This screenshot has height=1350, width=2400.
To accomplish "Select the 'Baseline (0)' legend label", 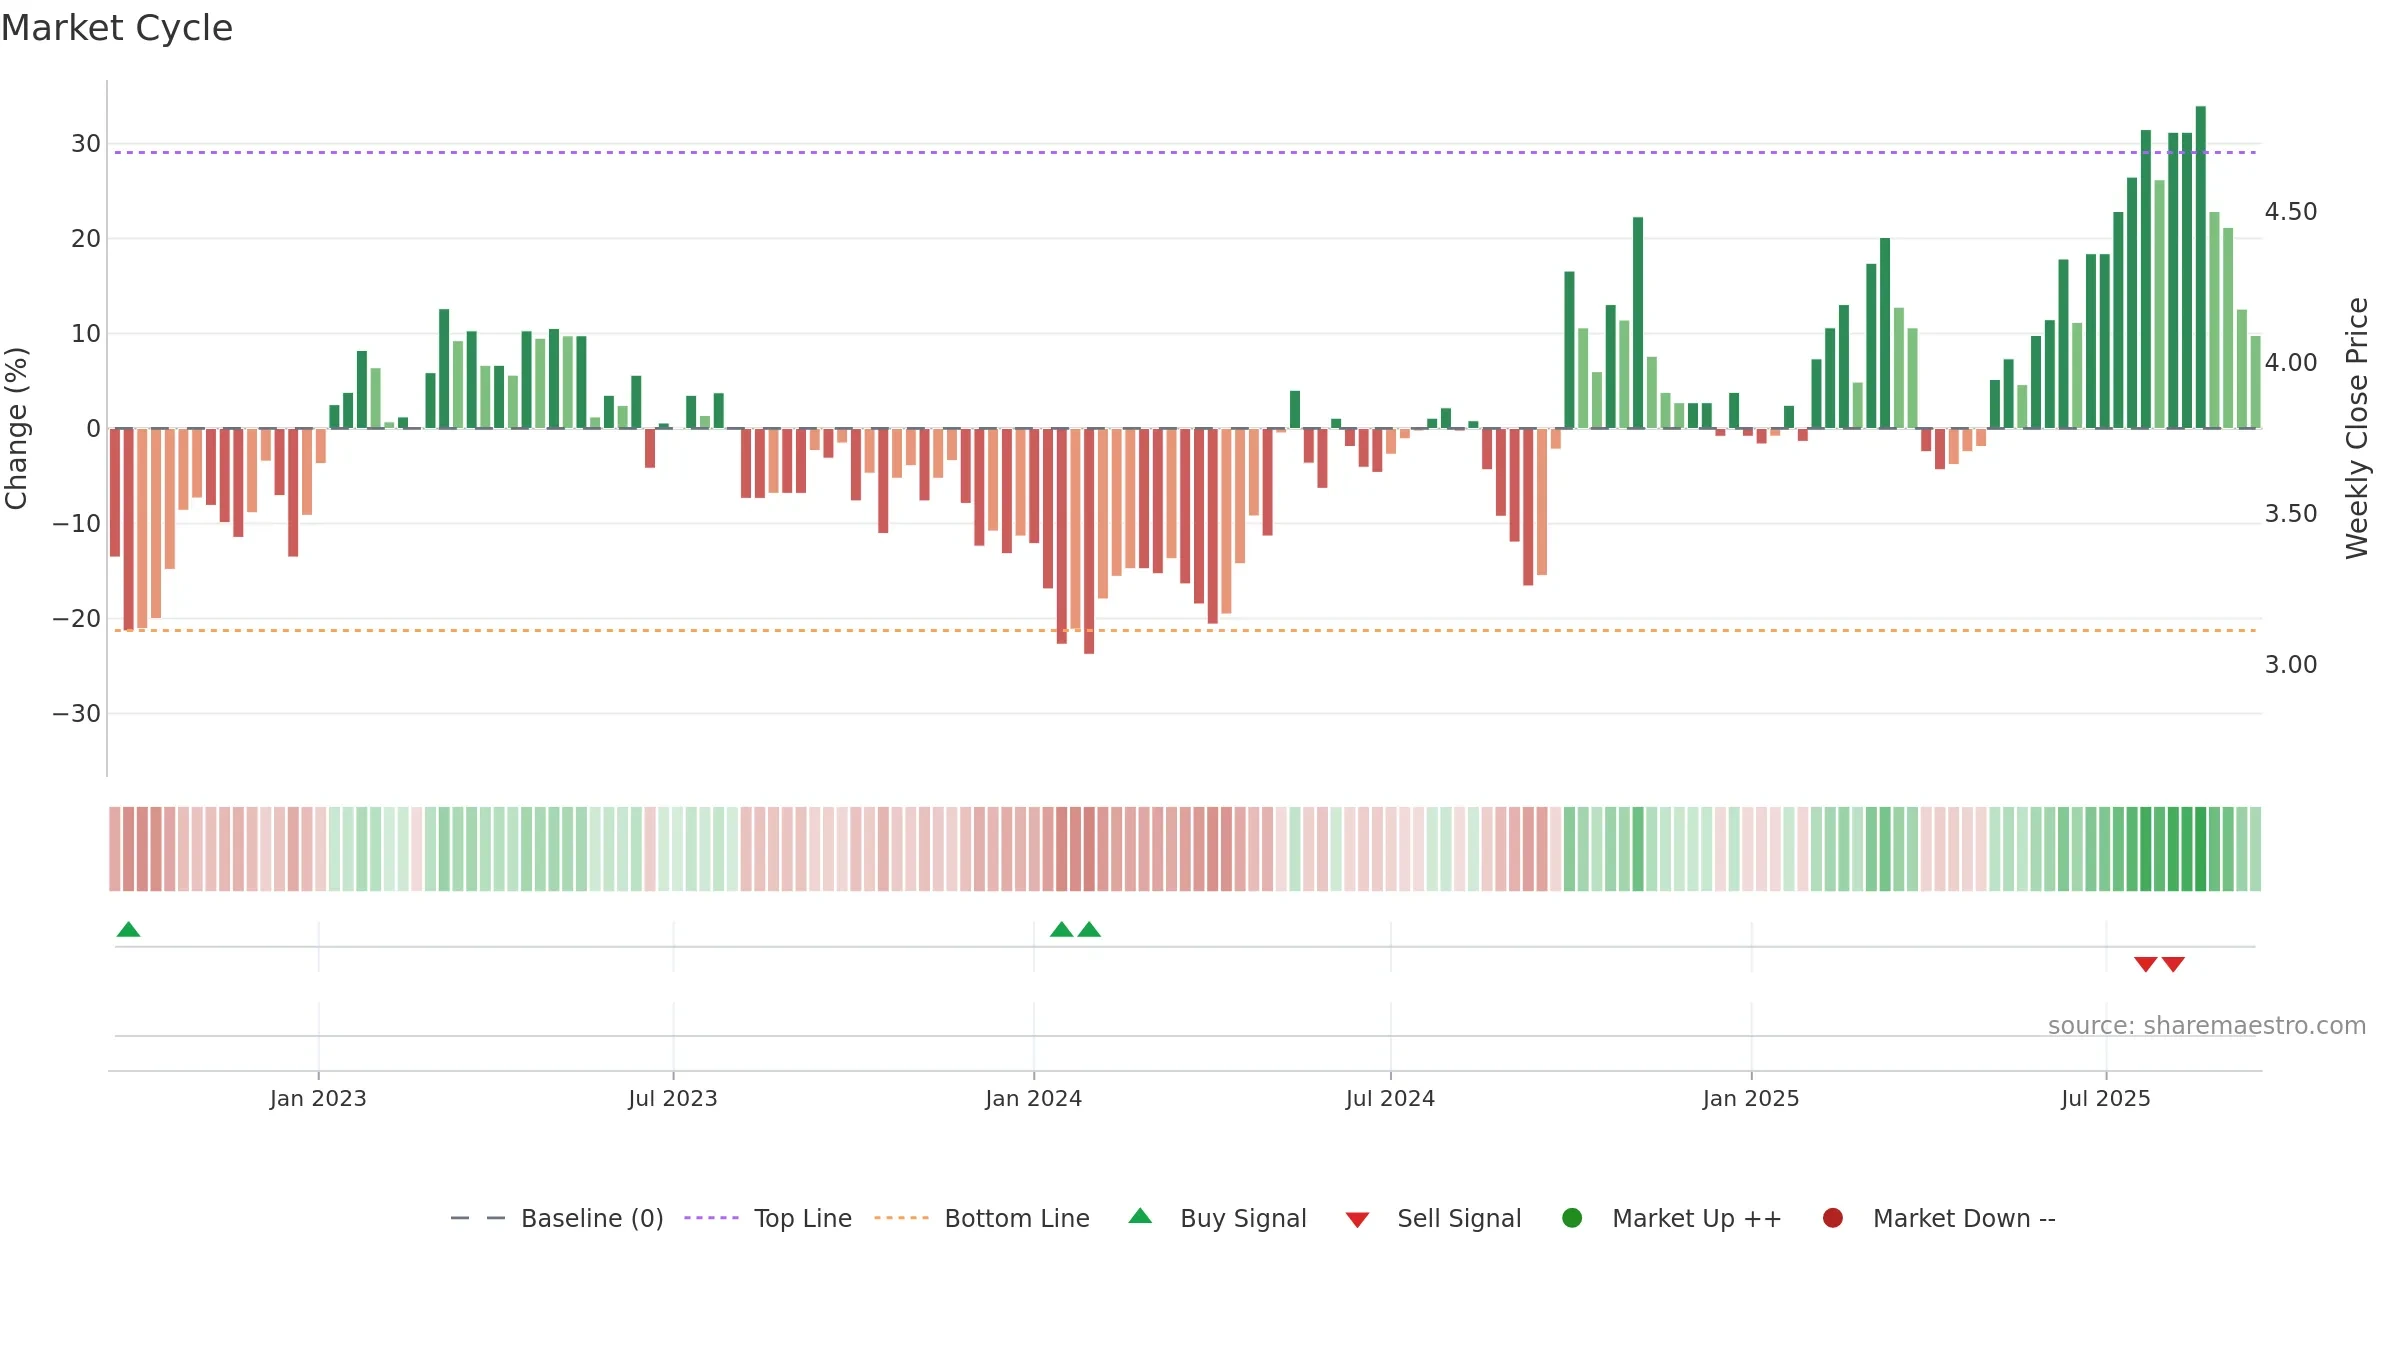I will click(592, 1218).
